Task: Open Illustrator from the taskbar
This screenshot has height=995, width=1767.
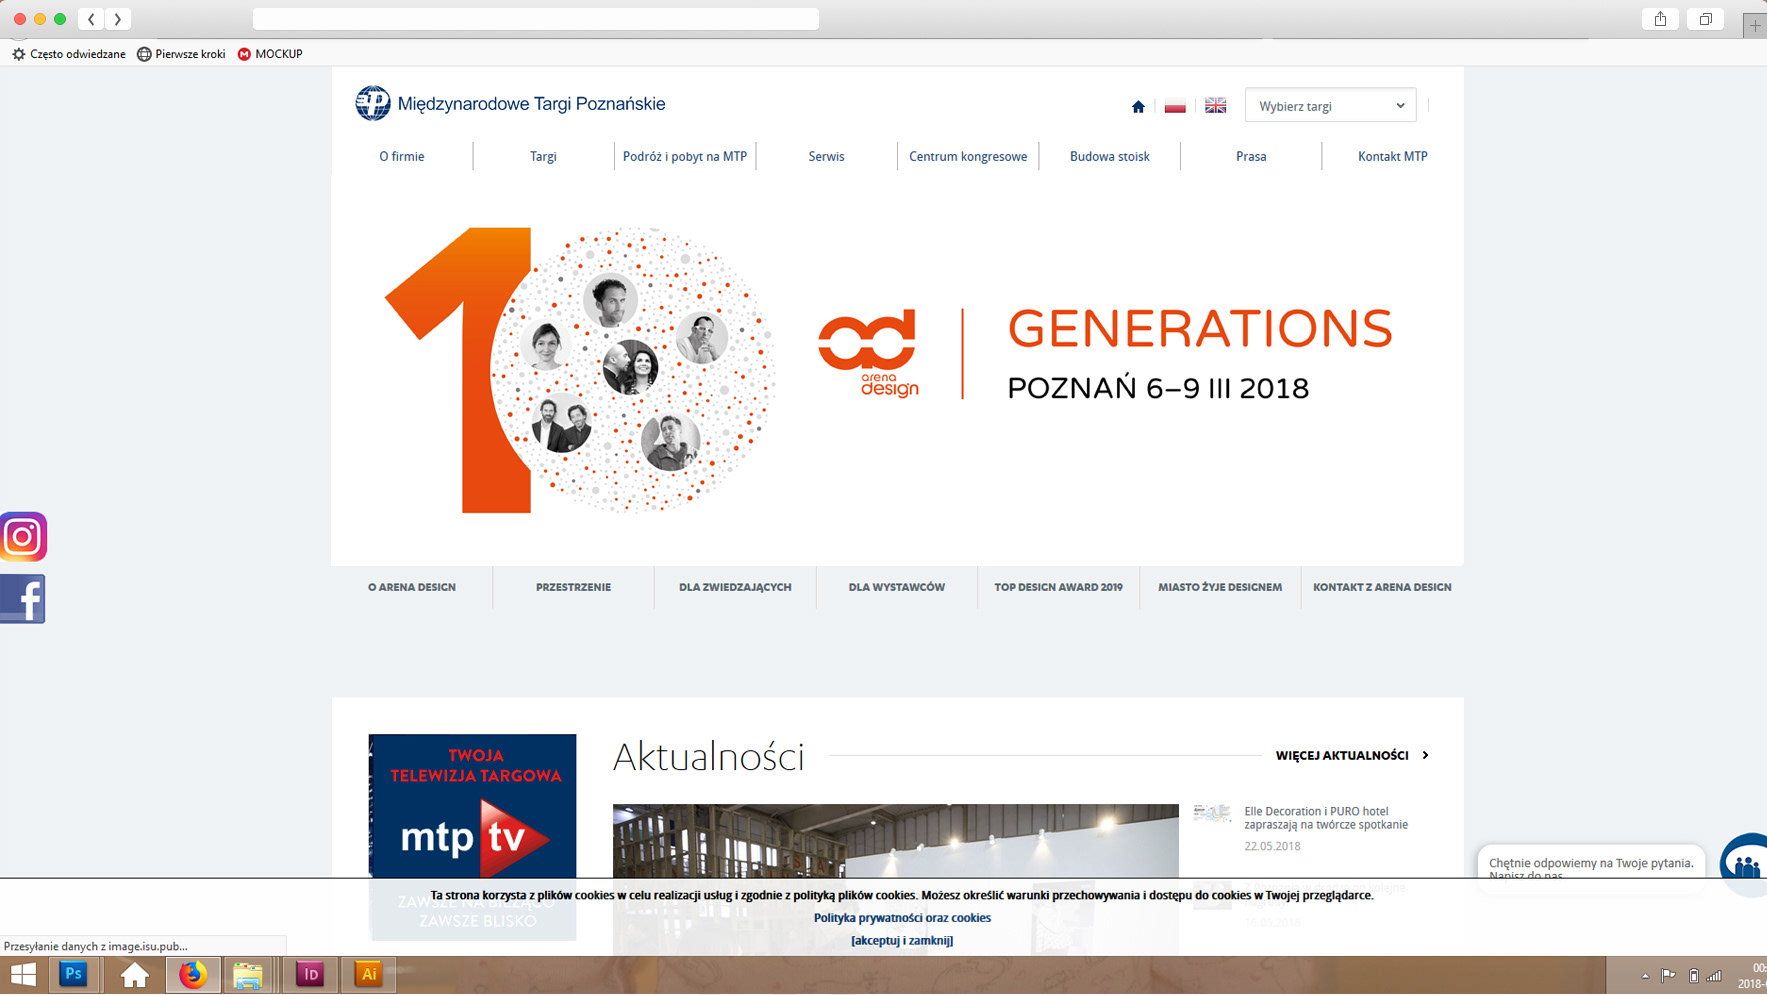Action: [368, 974]
